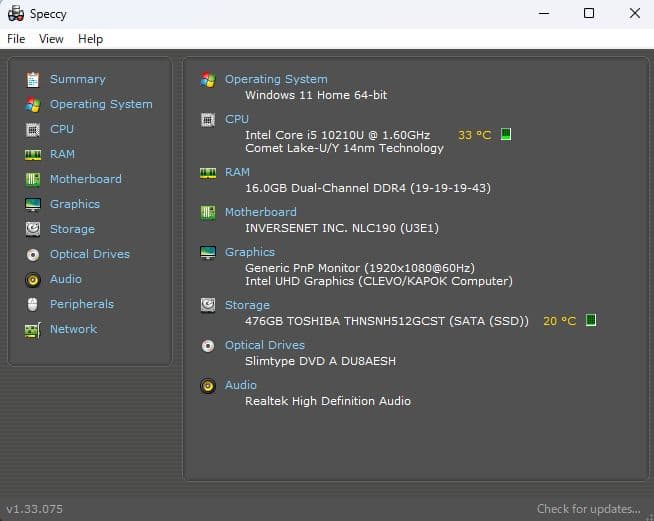Click the Motherboard icon in sidebar
Image resolution: width=654 pixels, height=521 pixels.
[x=33, y=180]
